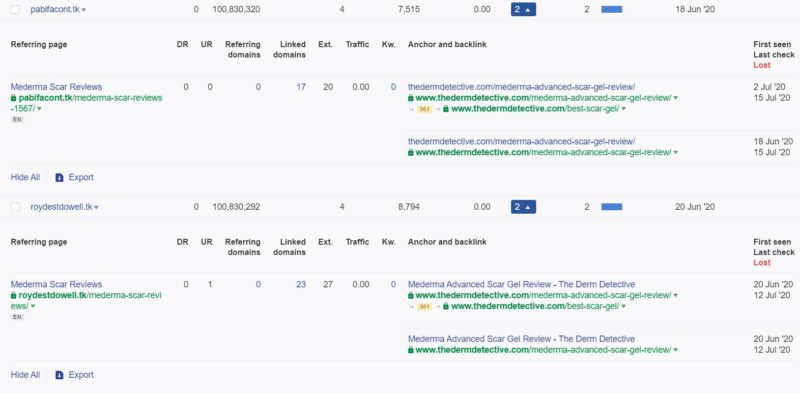Tick the checkbox beside roydestdowell.tk
This screenshot has width=800, height=393.
pyautogui.click(x=15, y=207)
